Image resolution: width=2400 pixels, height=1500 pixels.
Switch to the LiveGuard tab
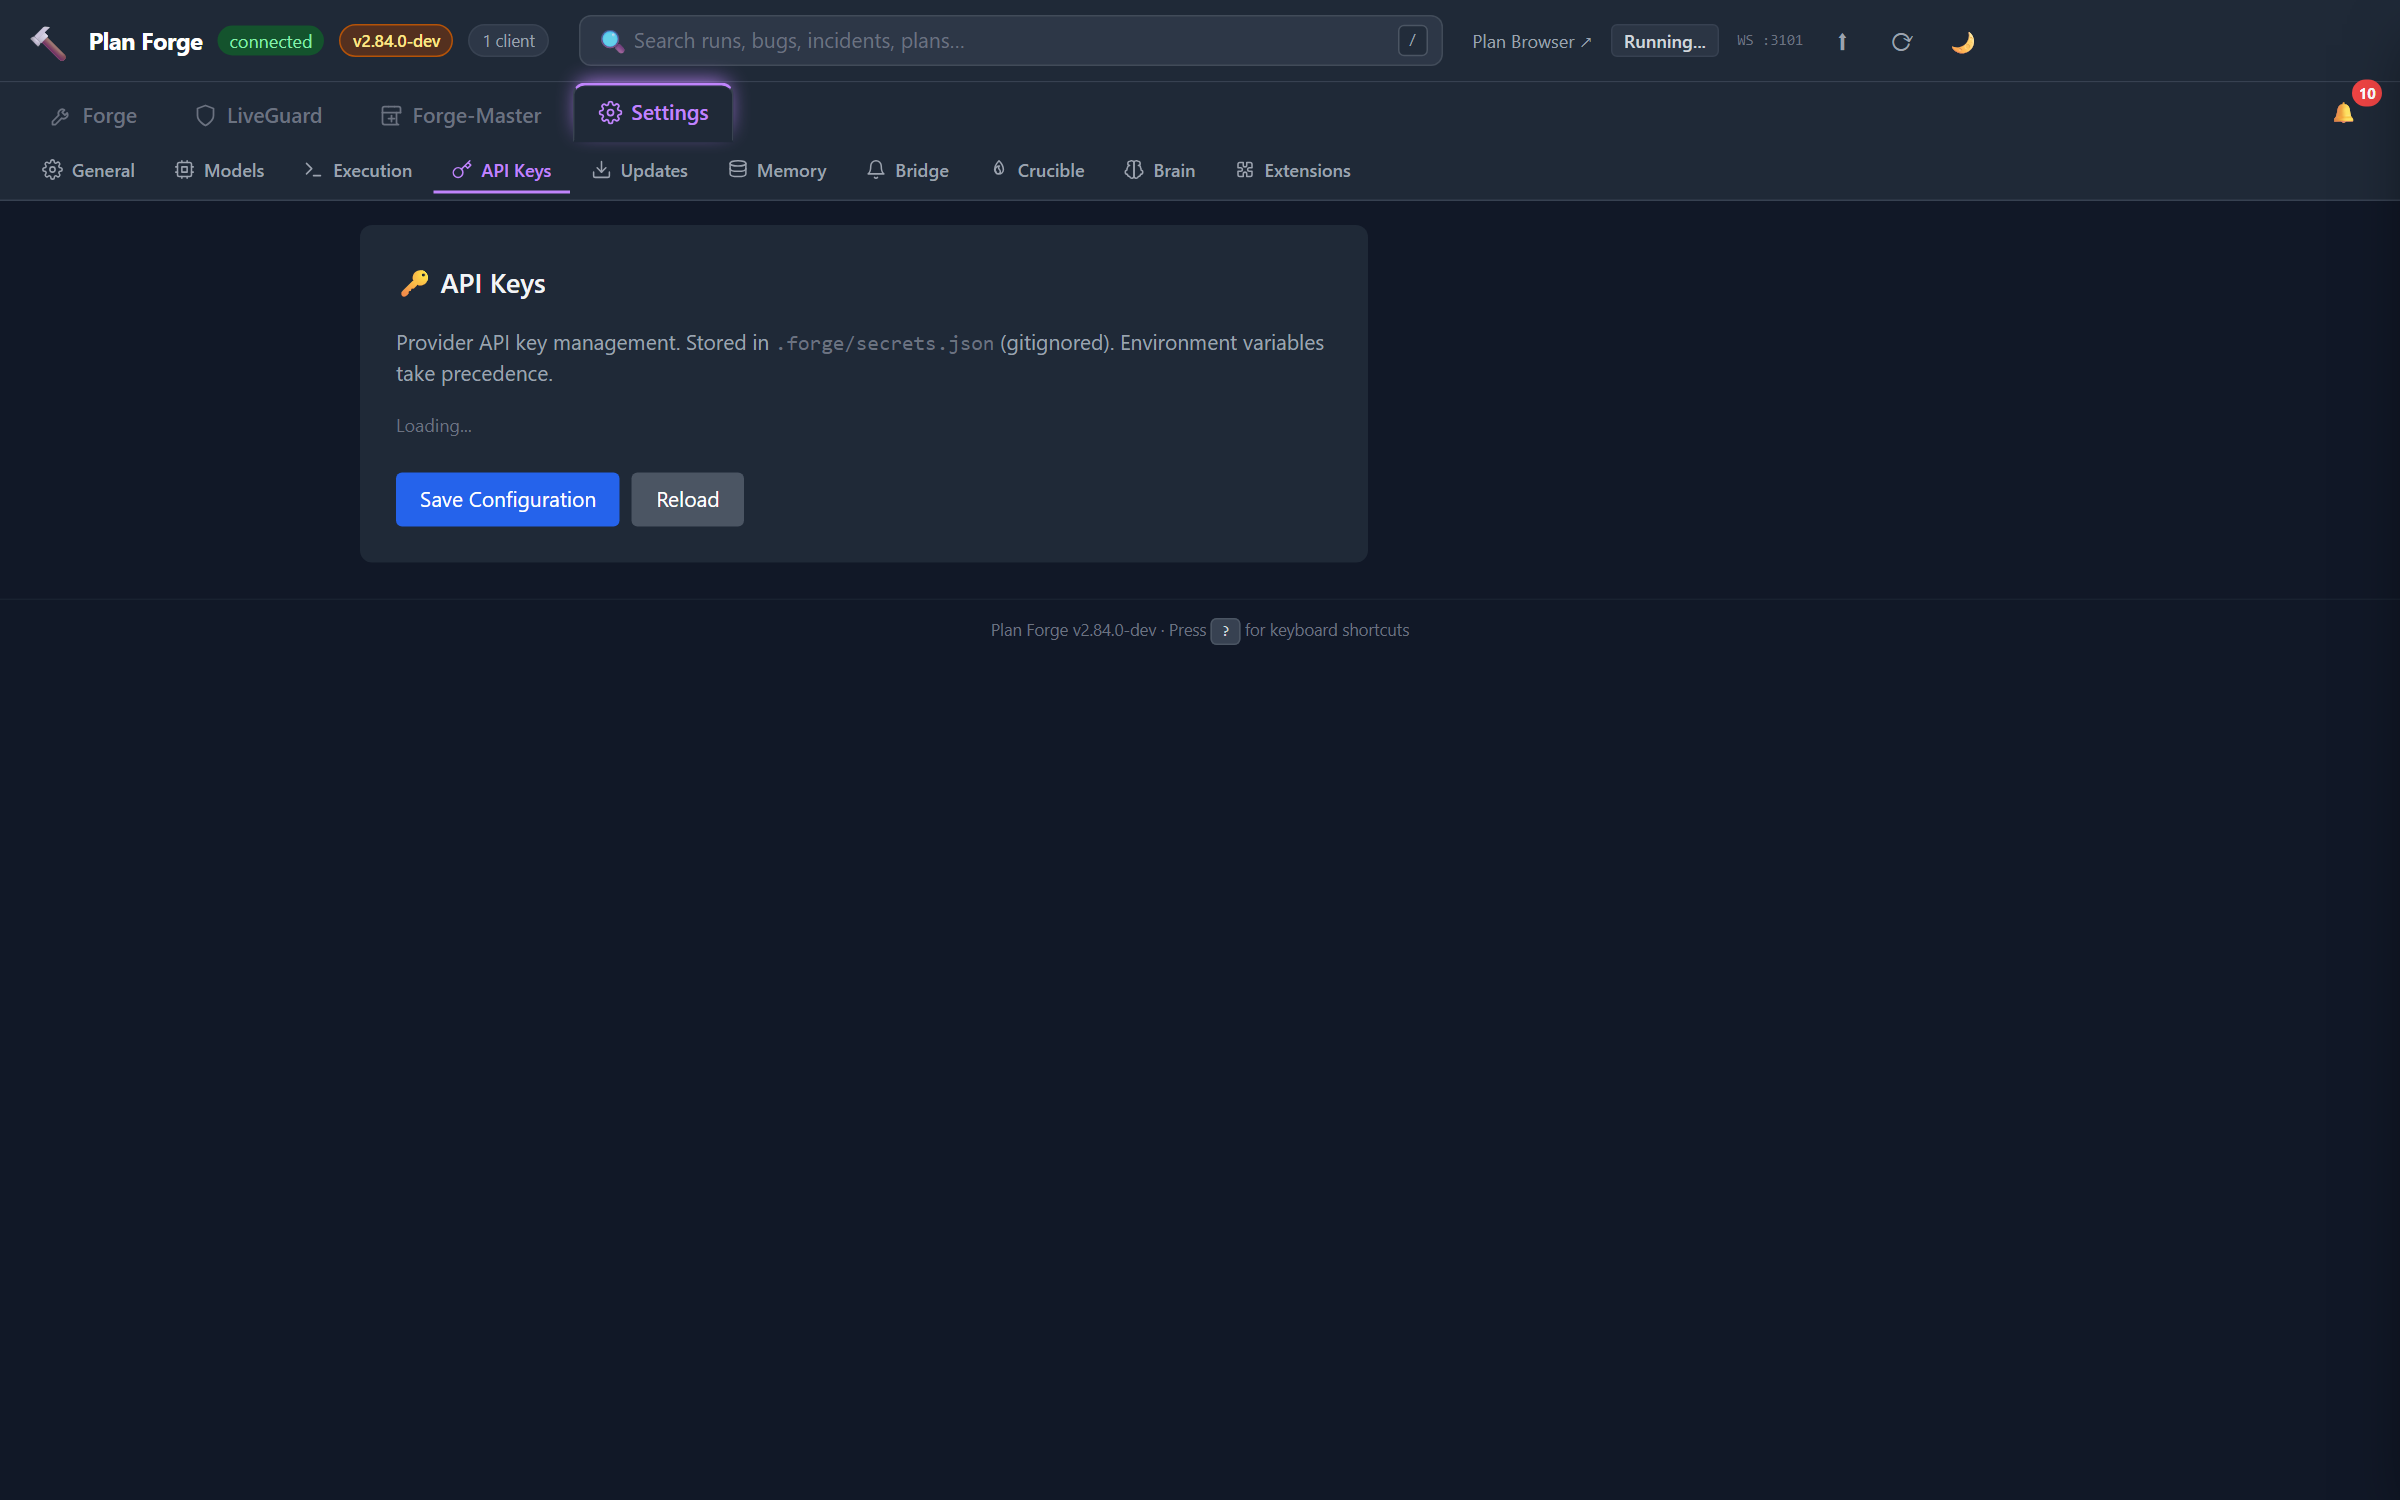pos(258,116)
